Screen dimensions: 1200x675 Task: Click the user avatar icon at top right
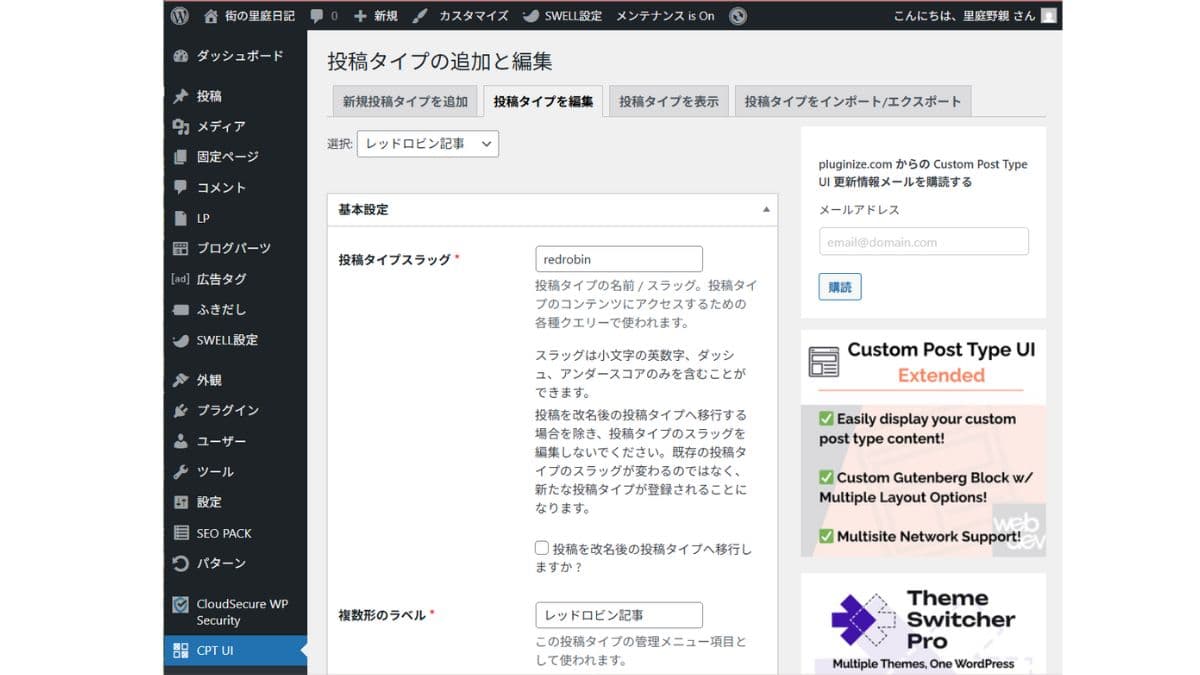click(x=1048, y=16)
